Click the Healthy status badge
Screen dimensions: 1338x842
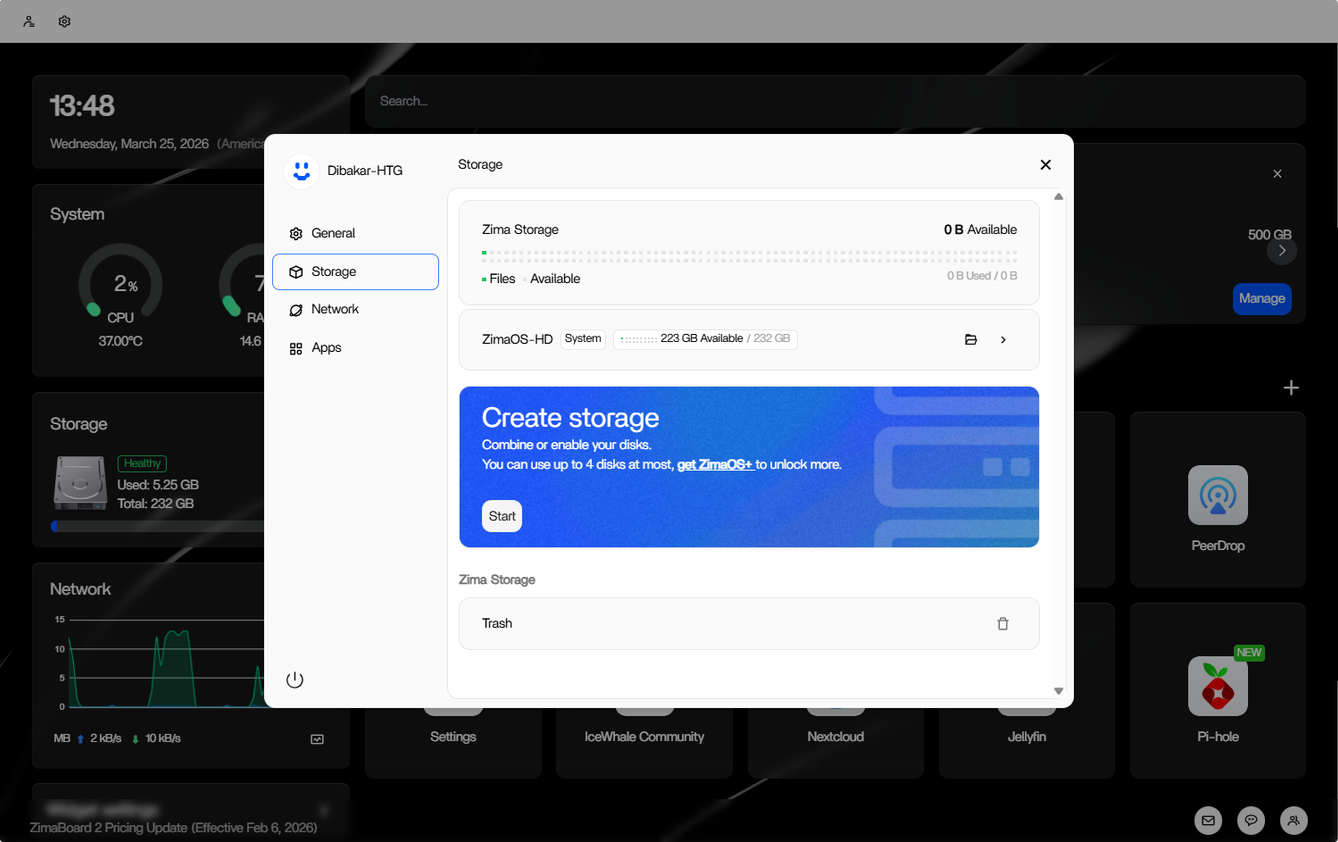(x=142, y=464)
